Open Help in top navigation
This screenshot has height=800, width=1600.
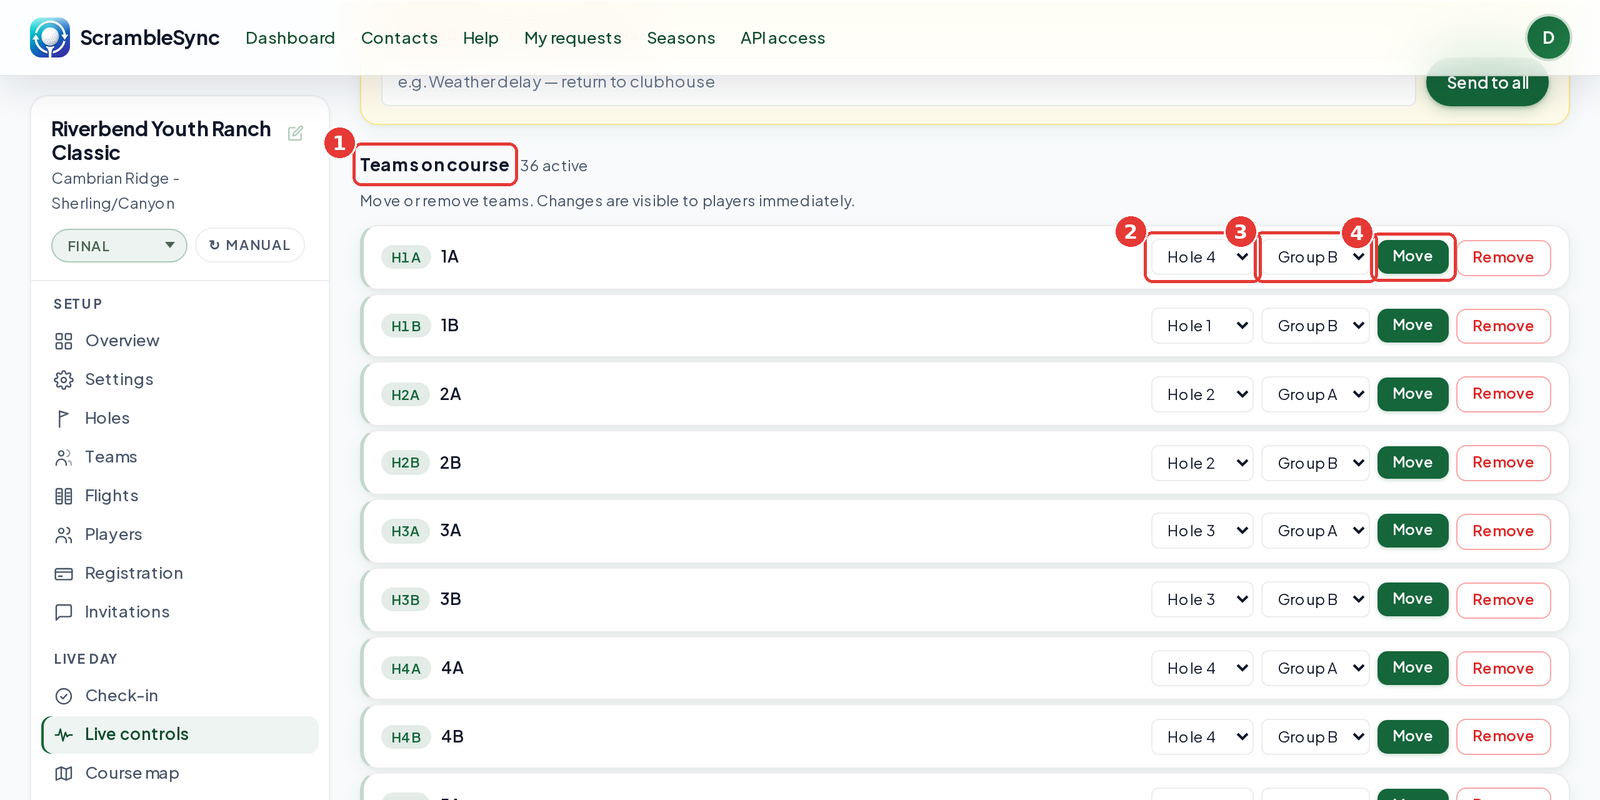point(481,38)
